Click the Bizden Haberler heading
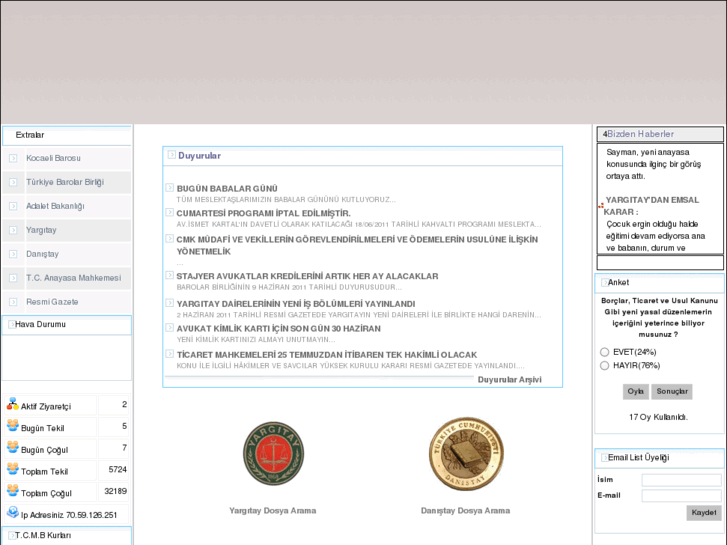Screen dimensions: 727x545 click(x=640, y=134)
